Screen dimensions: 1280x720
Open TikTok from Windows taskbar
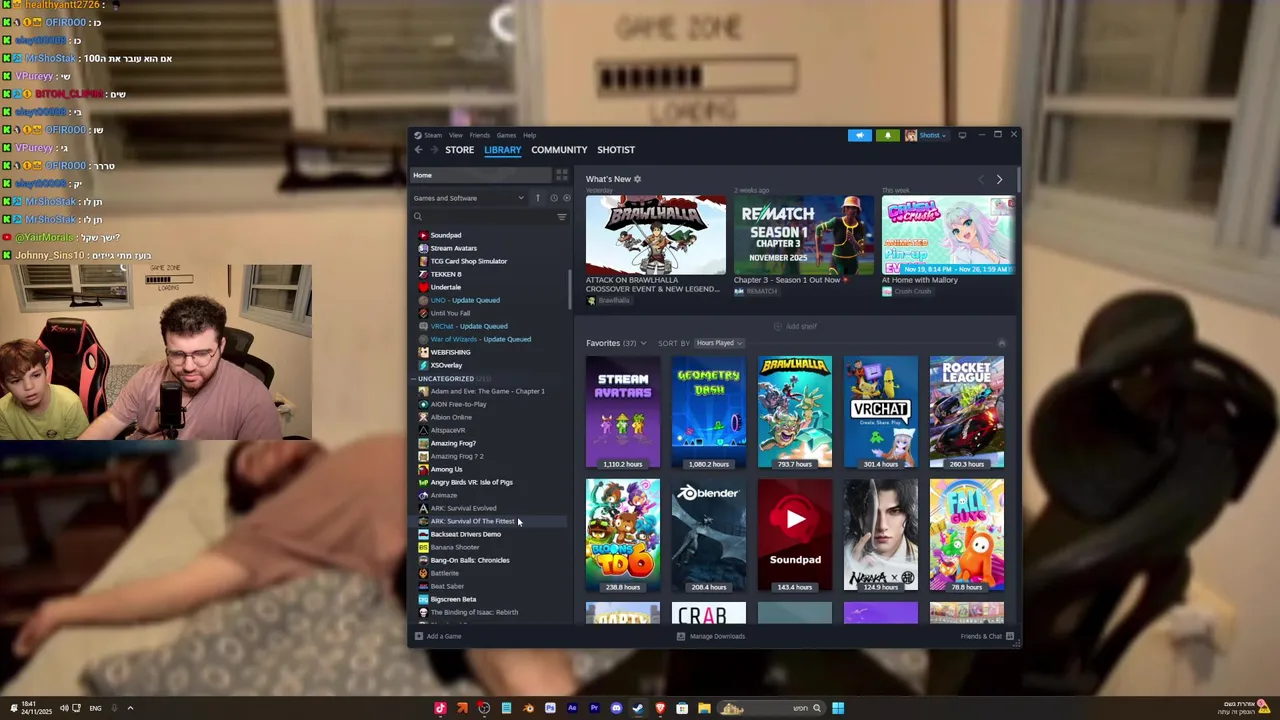440,708
